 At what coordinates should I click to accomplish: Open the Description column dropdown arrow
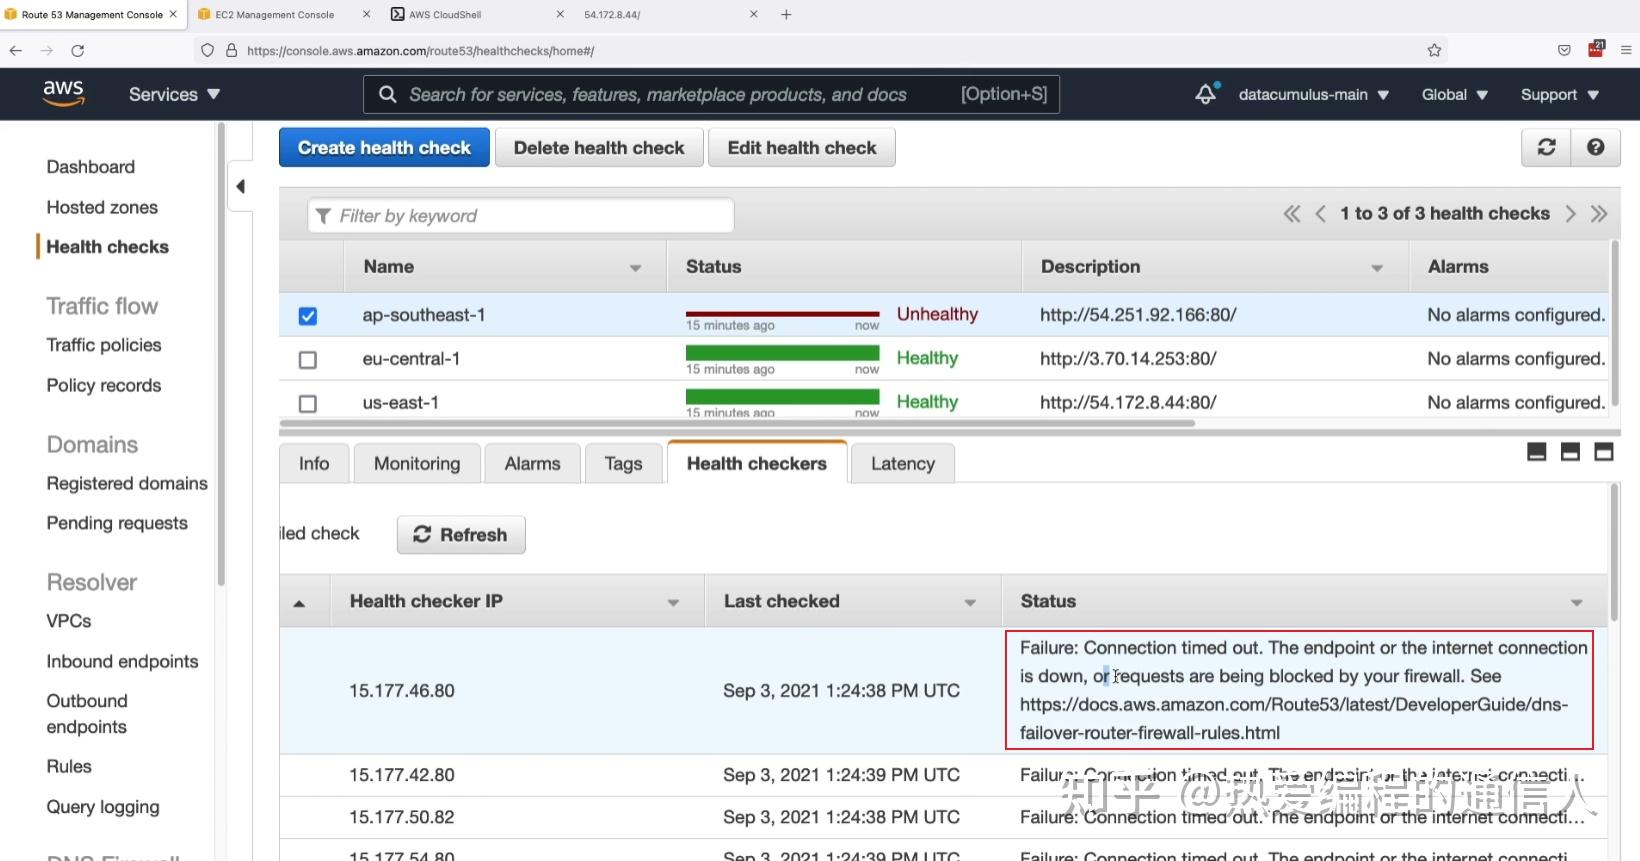(1377, 268)
